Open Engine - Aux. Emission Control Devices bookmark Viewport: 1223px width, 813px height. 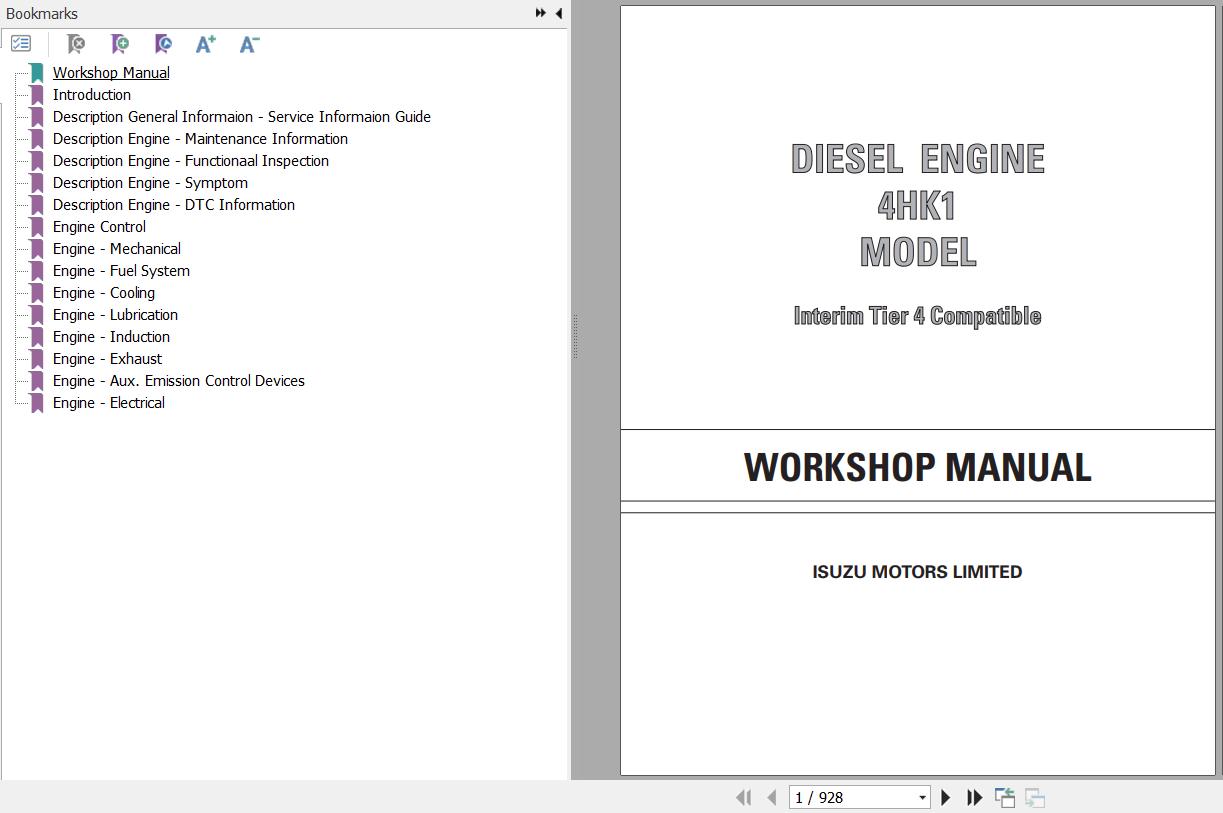coord(179,381)
